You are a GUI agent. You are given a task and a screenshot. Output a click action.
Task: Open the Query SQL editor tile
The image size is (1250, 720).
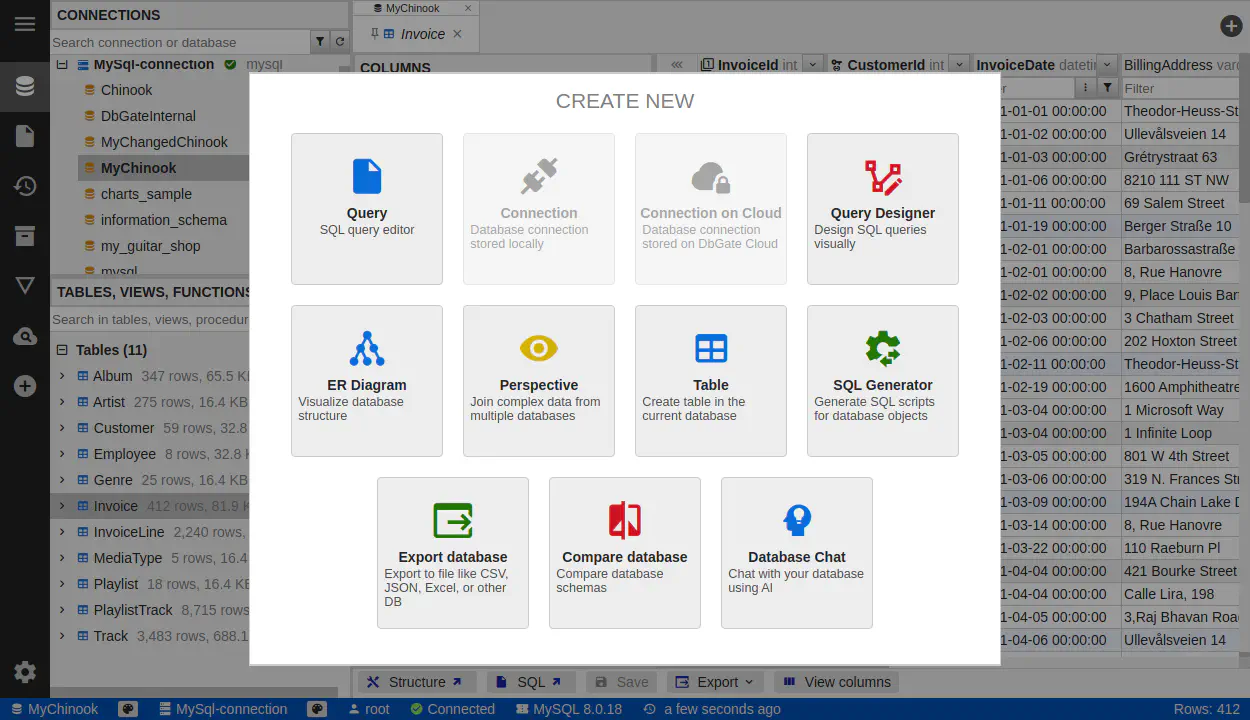pos(367,208)
